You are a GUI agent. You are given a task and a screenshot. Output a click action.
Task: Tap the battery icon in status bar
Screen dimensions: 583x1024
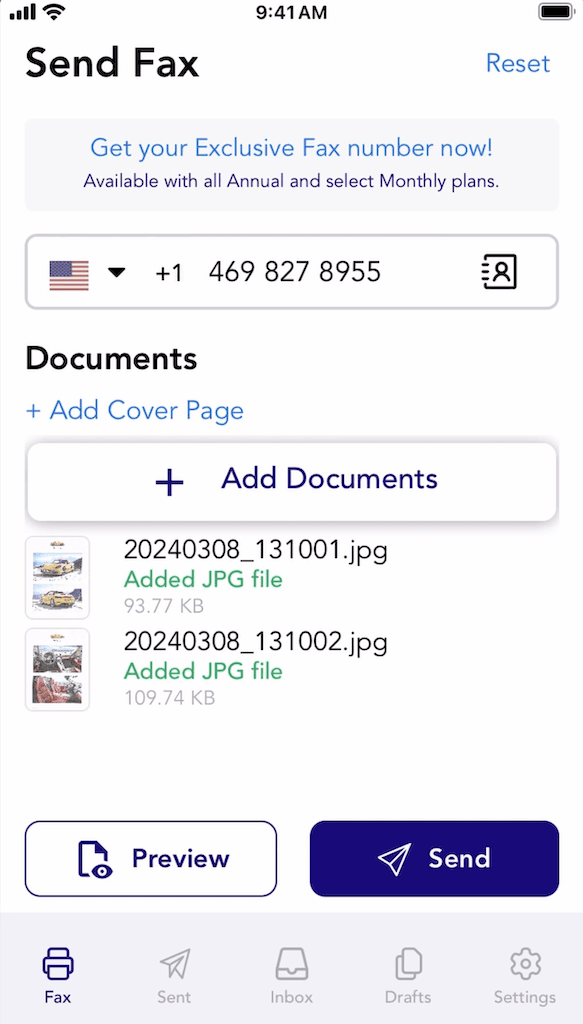coord(556,12)
